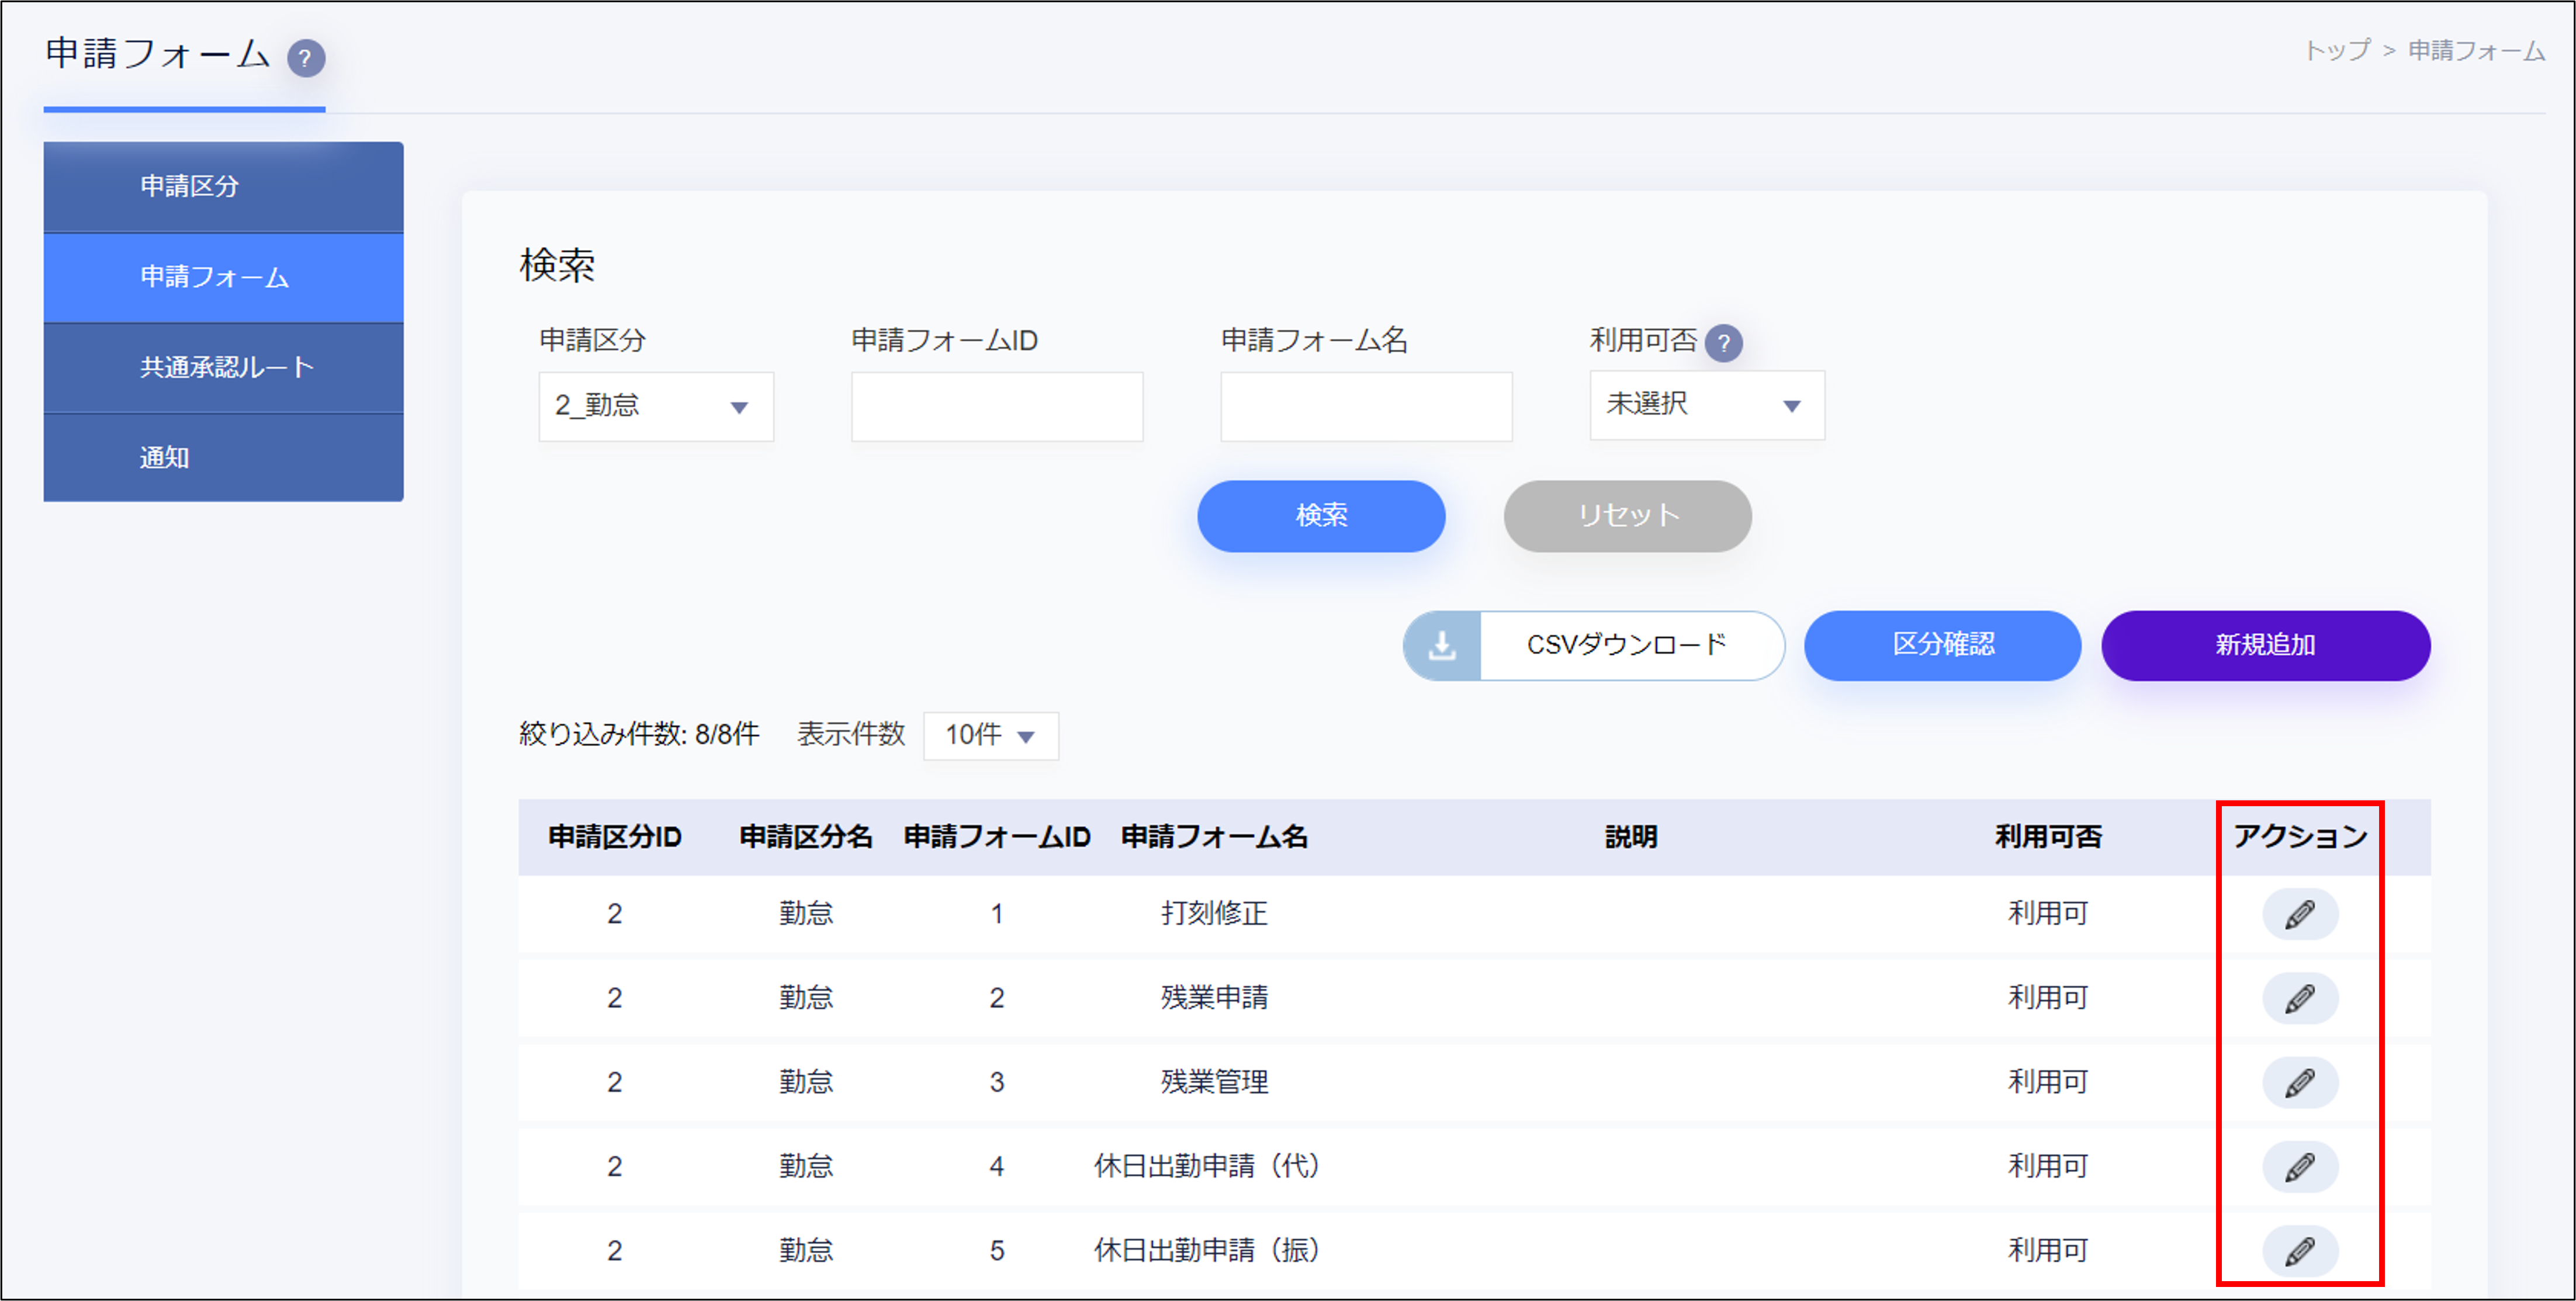The image size is (2576, 1301).
Task: Click the 検索 section heading
Action: tap(557, 266)
